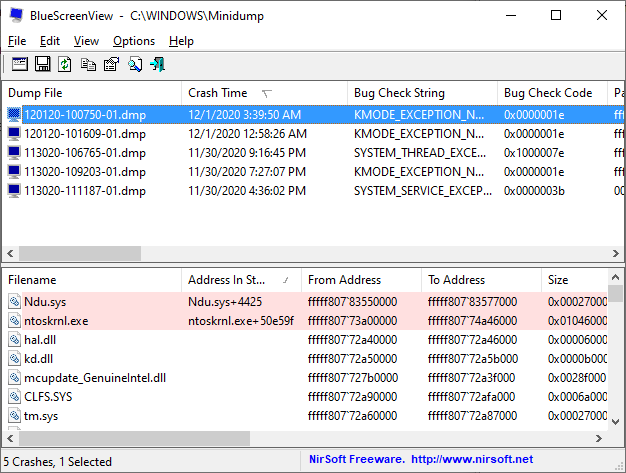Image resolution: width=626 pixels, height=473 pixels.
Task: Click the driver icon beside ntoskrnl.exe
Action: (14, 321)
